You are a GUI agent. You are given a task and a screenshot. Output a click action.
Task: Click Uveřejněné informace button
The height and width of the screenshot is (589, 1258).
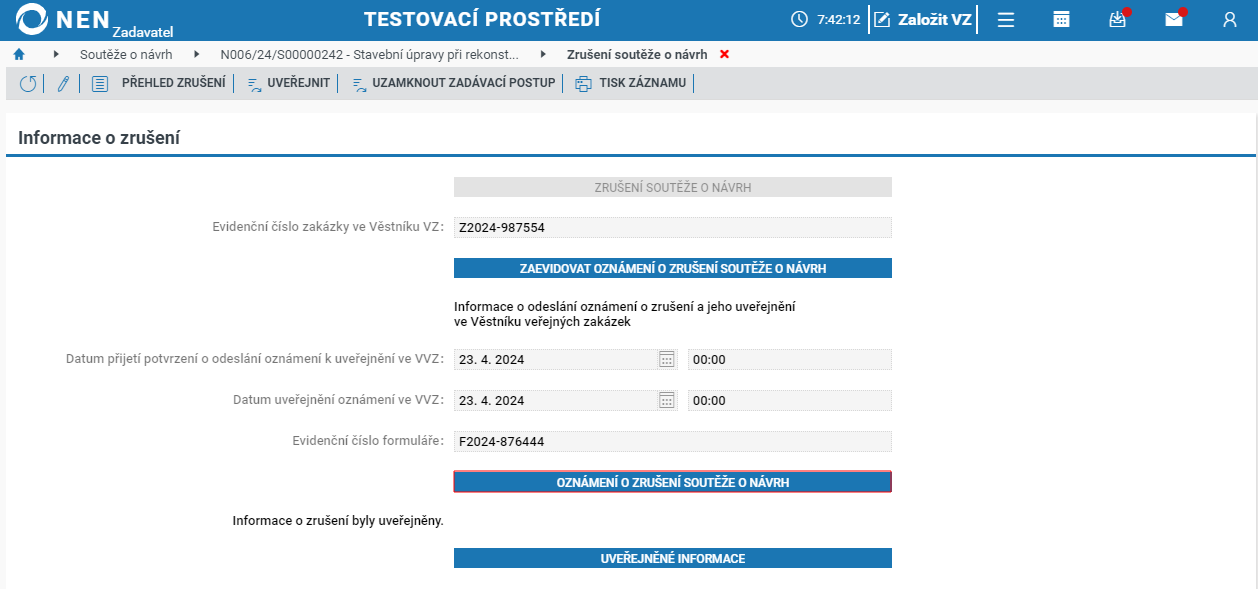673,558
